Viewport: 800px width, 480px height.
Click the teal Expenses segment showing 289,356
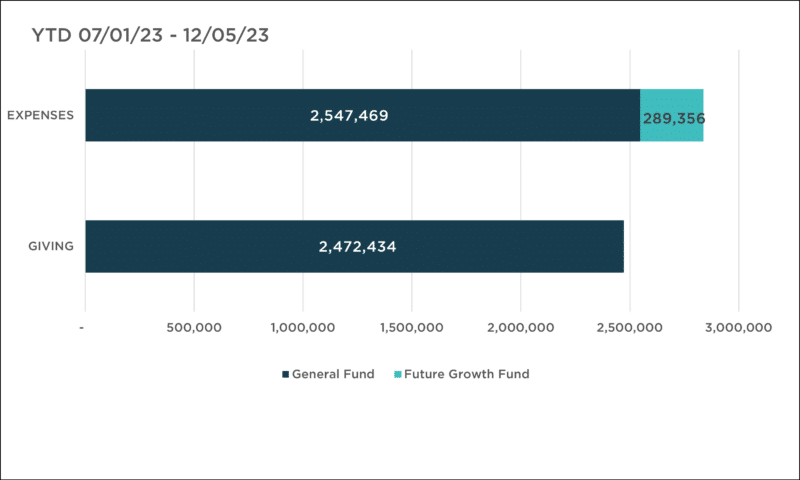672,115
